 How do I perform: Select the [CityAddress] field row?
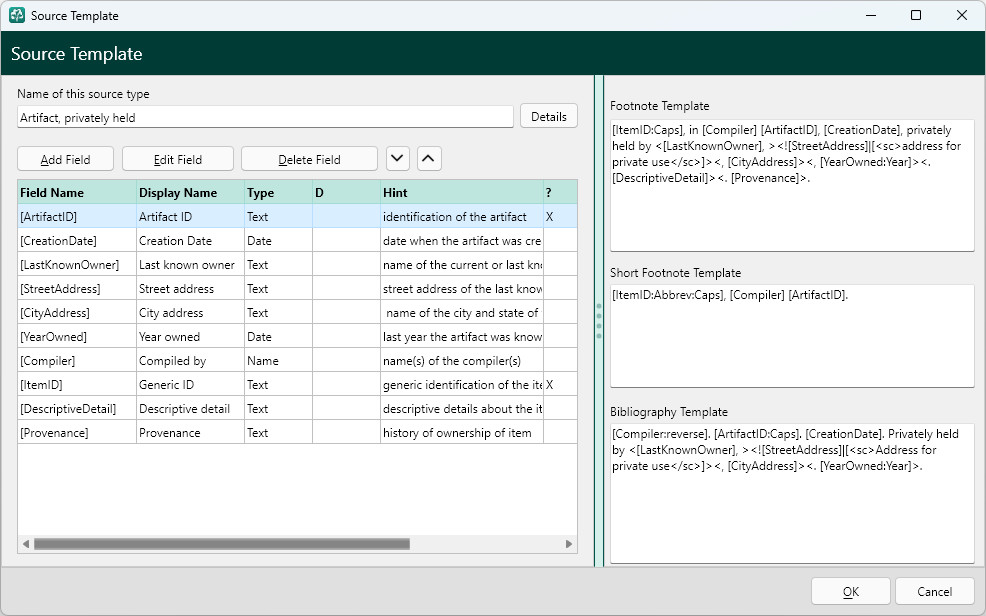tap(297, 312)
